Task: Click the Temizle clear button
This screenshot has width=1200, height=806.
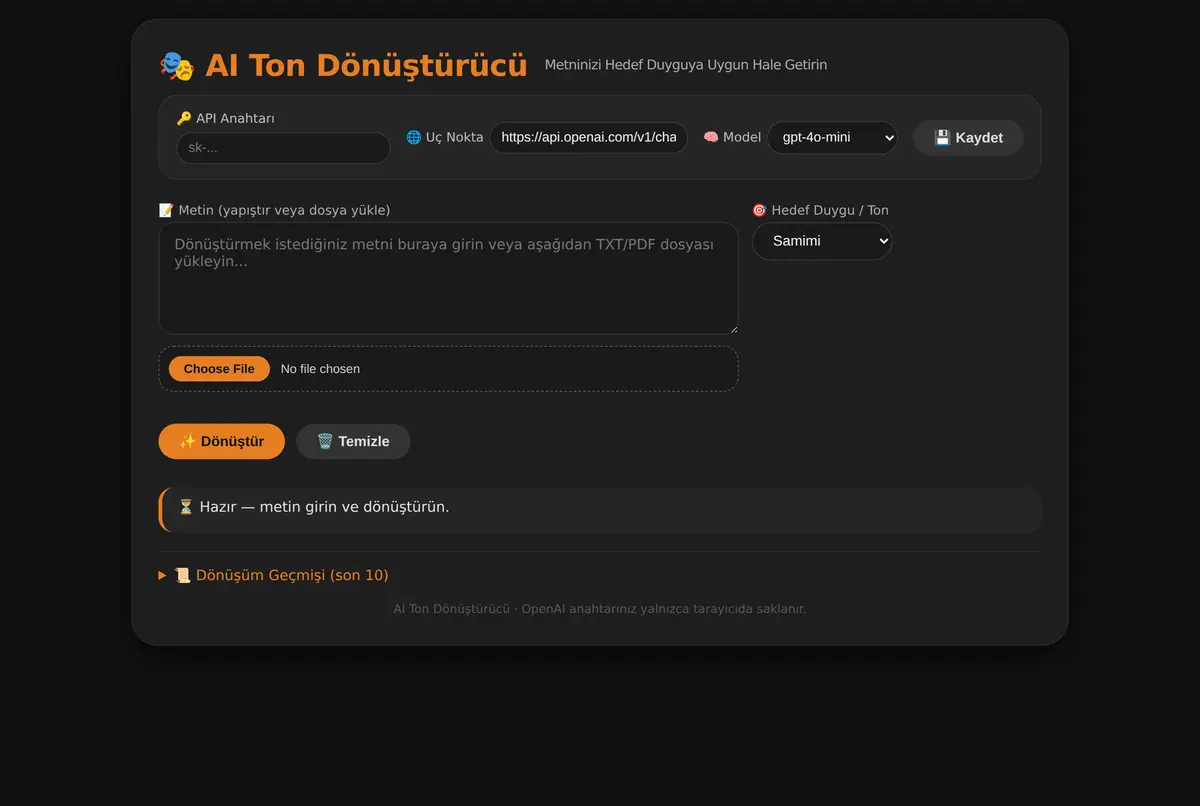Action: pyautogui.click(x=353, y=441)
